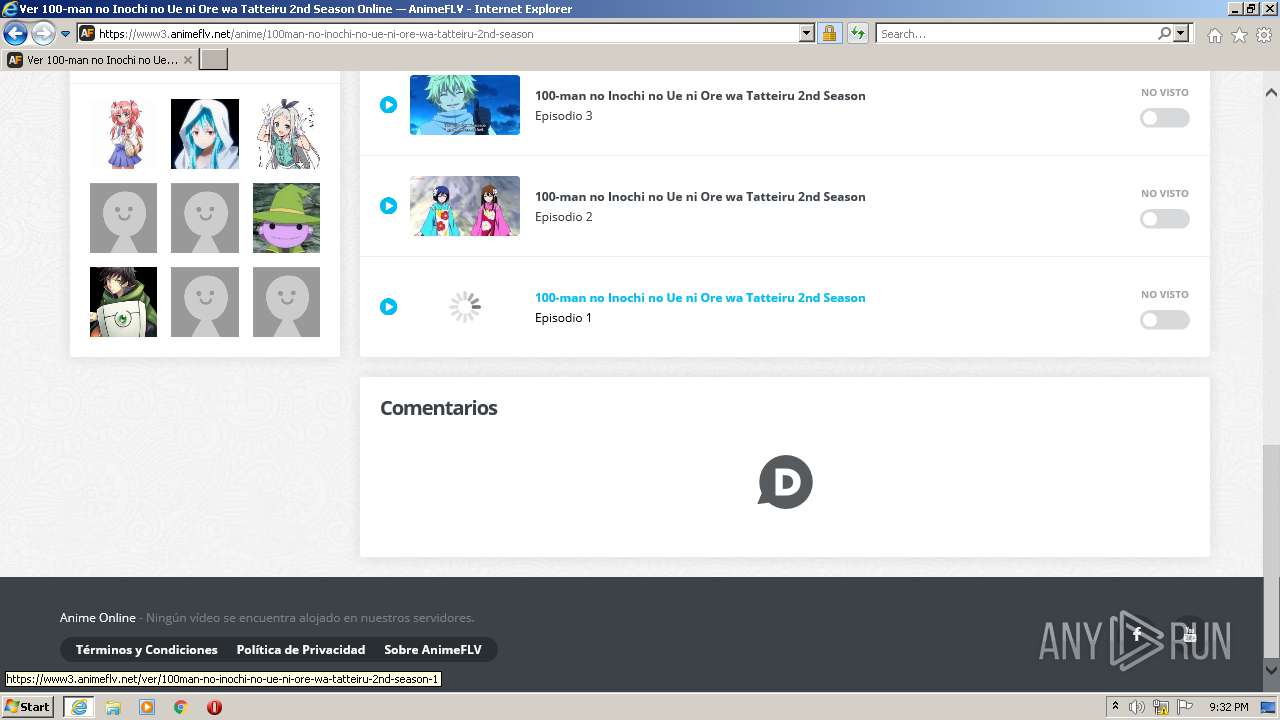Toggle the NO VISTO switch for Episodio 1
This screenshot has height=720, width=1280.
coord(1165,320)
